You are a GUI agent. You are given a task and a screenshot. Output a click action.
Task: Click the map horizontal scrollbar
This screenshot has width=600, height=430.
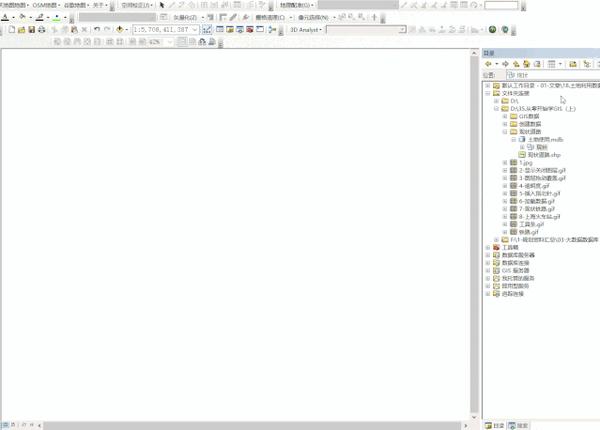tap(252, 425)
